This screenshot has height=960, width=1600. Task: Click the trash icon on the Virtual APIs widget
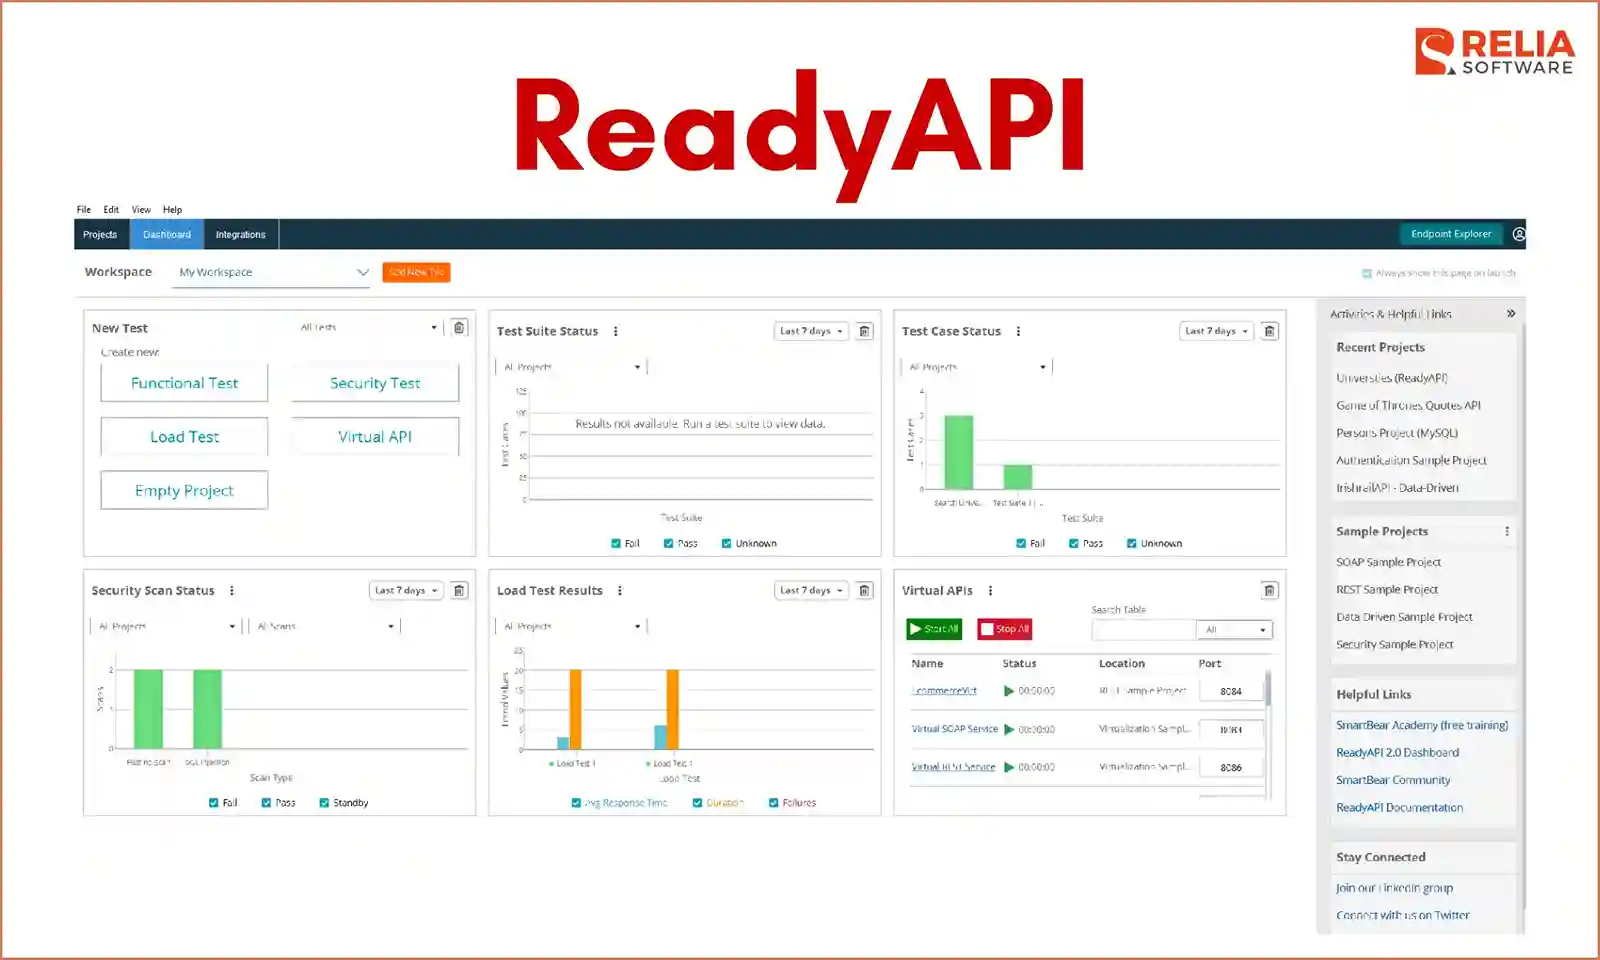(x=1268, y=591)
